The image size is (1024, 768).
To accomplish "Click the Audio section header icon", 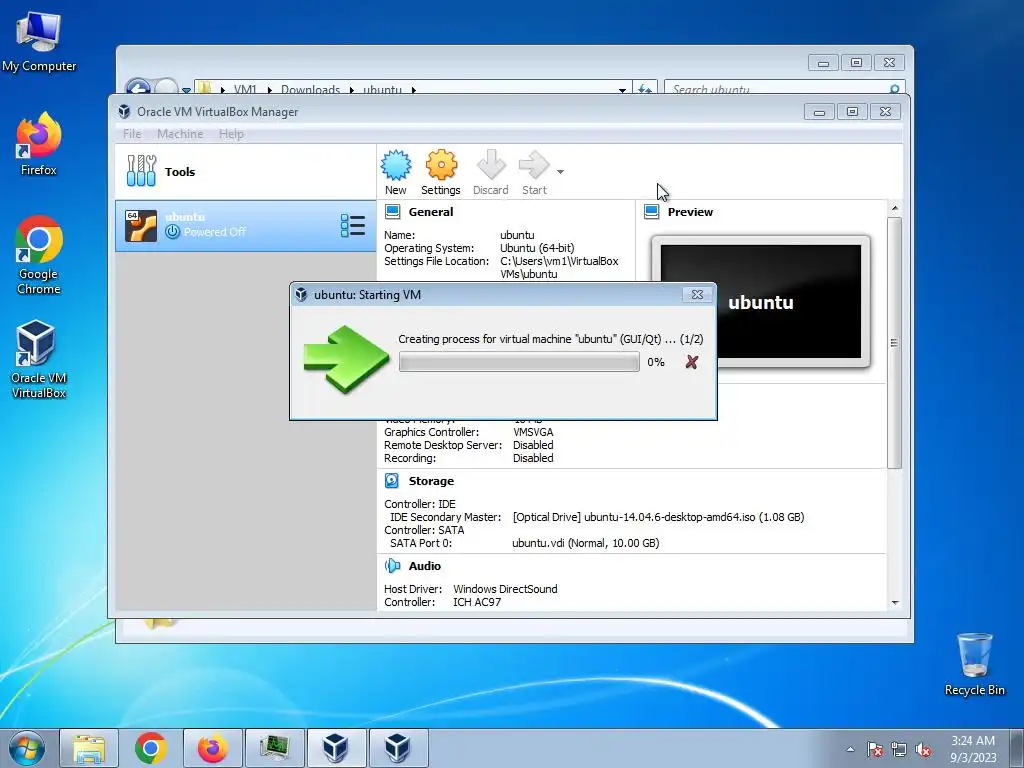I will click(x=392, y=566).
